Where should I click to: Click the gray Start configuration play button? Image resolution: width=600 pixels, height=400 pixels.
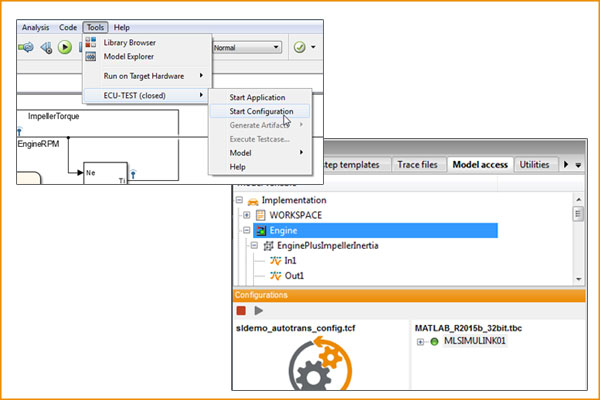pos(259,310)
